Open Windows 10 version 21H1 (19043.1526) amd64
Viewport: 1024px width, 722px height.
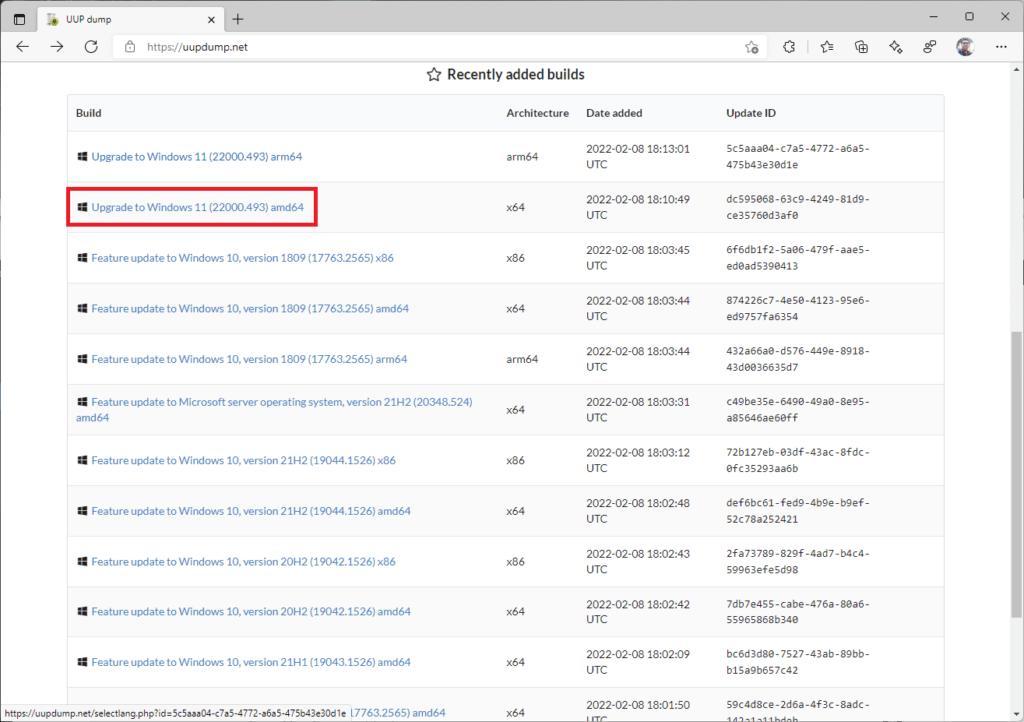tap(250, 662)
